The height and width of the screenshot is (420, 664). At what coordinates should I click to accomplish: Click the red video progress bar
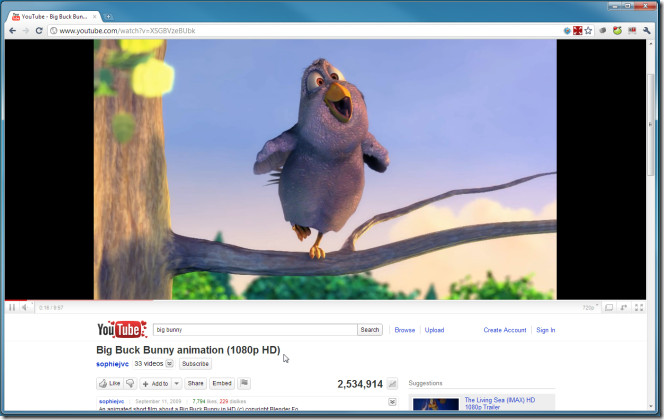(x=79, y=300)
